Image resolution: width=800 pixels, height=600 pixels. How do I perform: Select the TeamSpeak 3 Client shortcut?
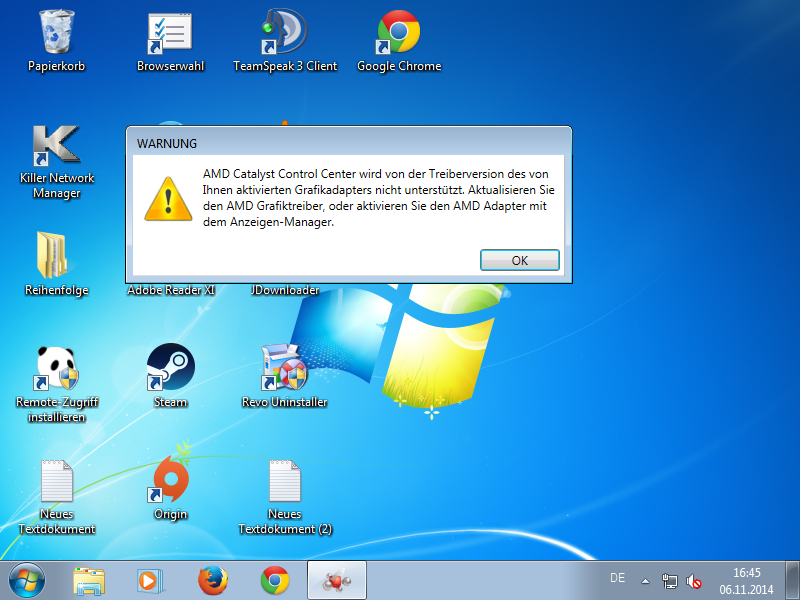pyautogui.click(x=285, y=32)
